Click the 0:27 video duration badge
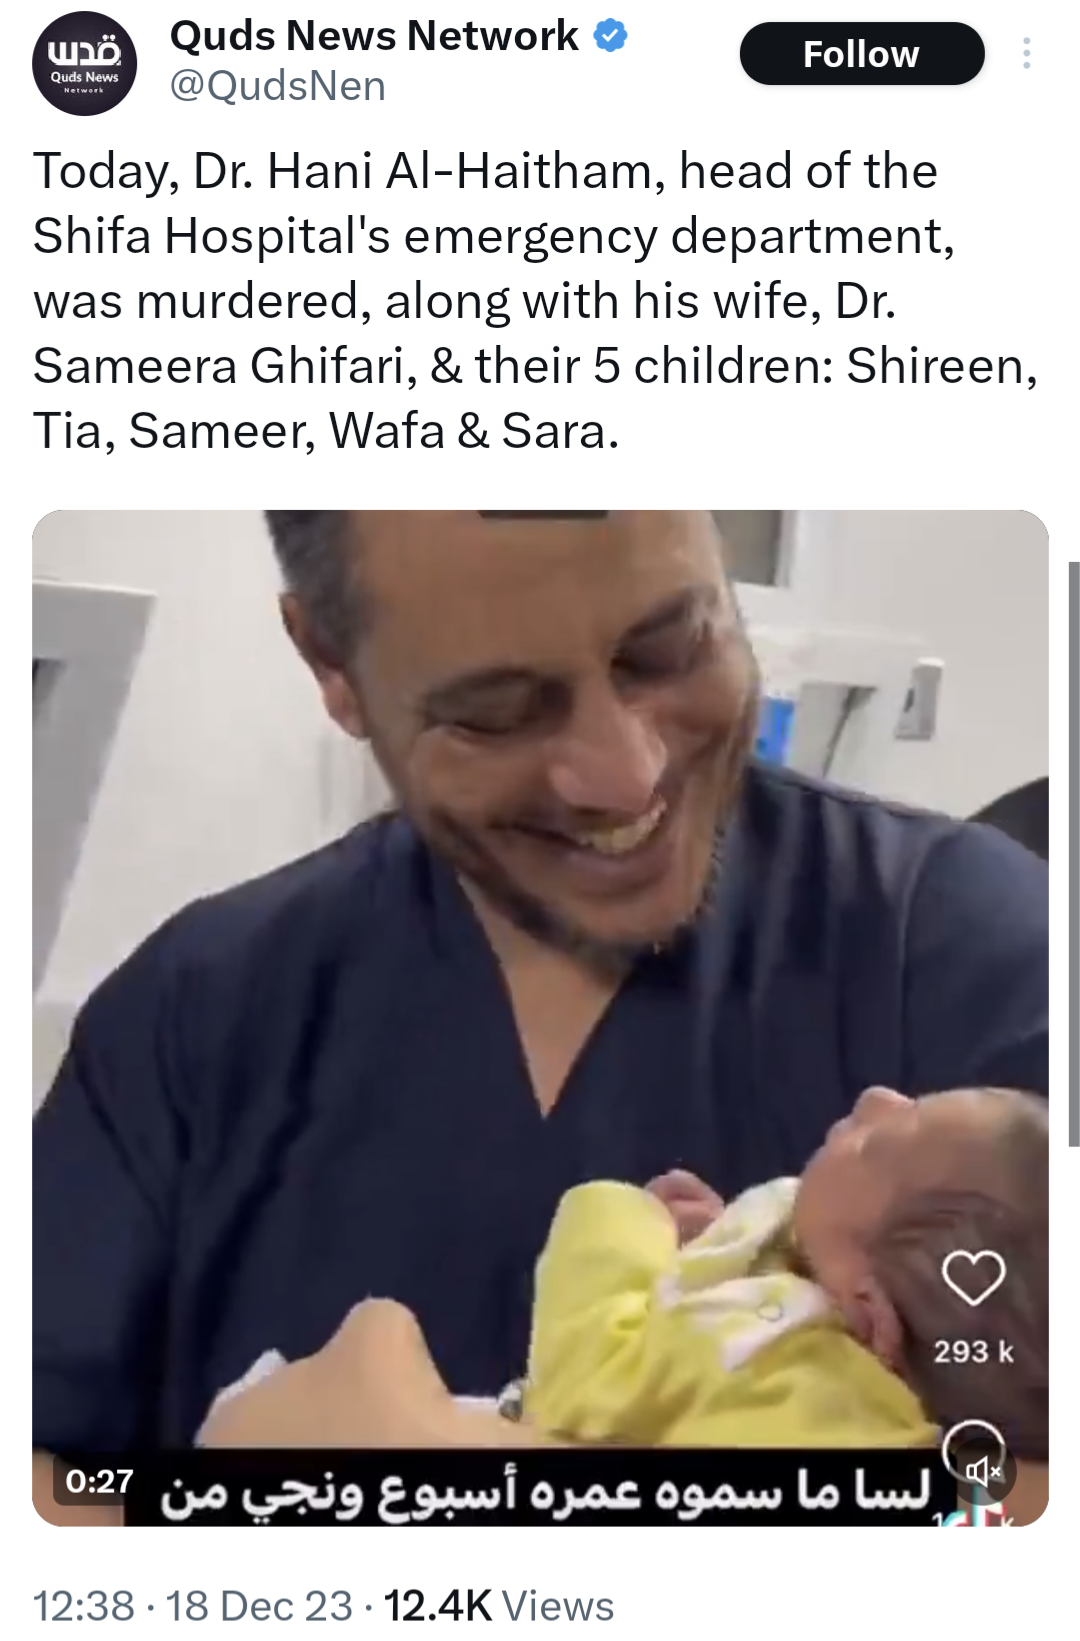The height and width of the screenshot is (1641, 1080). point(99,1481)
